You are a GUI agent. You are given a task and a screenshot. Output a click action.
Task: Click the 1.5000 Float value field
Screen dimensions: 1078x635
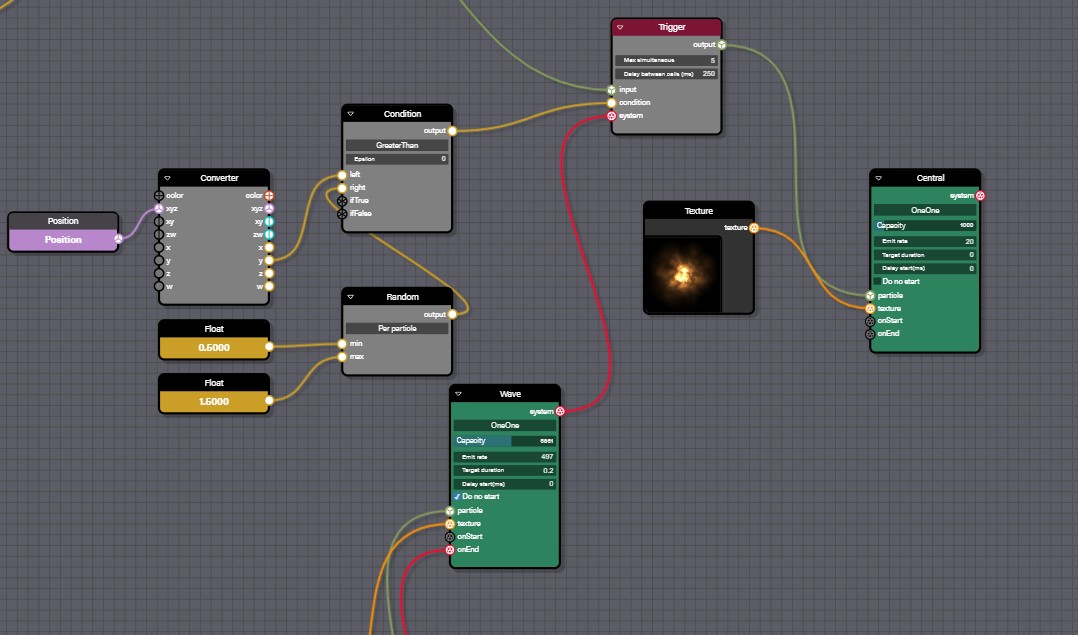(x=213, y=401)
